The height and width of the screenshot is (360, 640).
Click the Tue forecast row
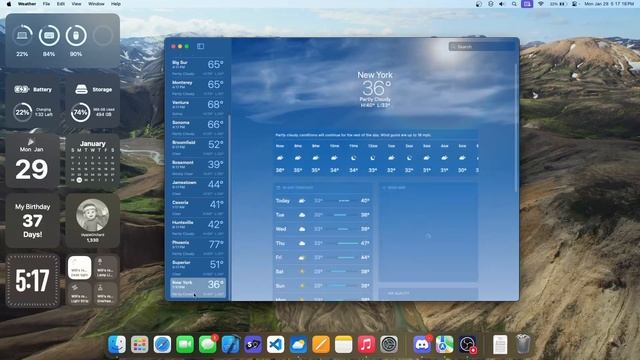pos(322,215)
